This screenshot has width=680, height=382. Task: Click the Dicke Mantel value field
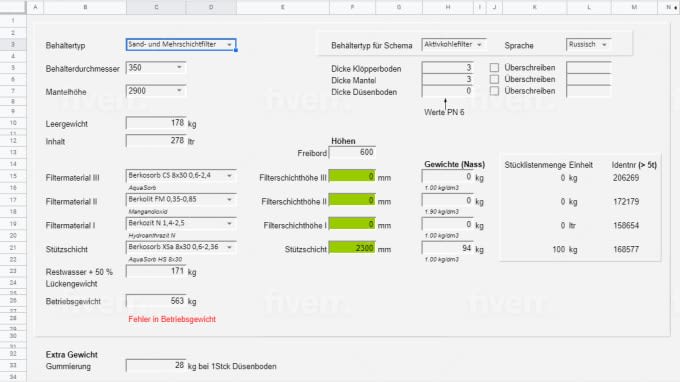point(447,79)
